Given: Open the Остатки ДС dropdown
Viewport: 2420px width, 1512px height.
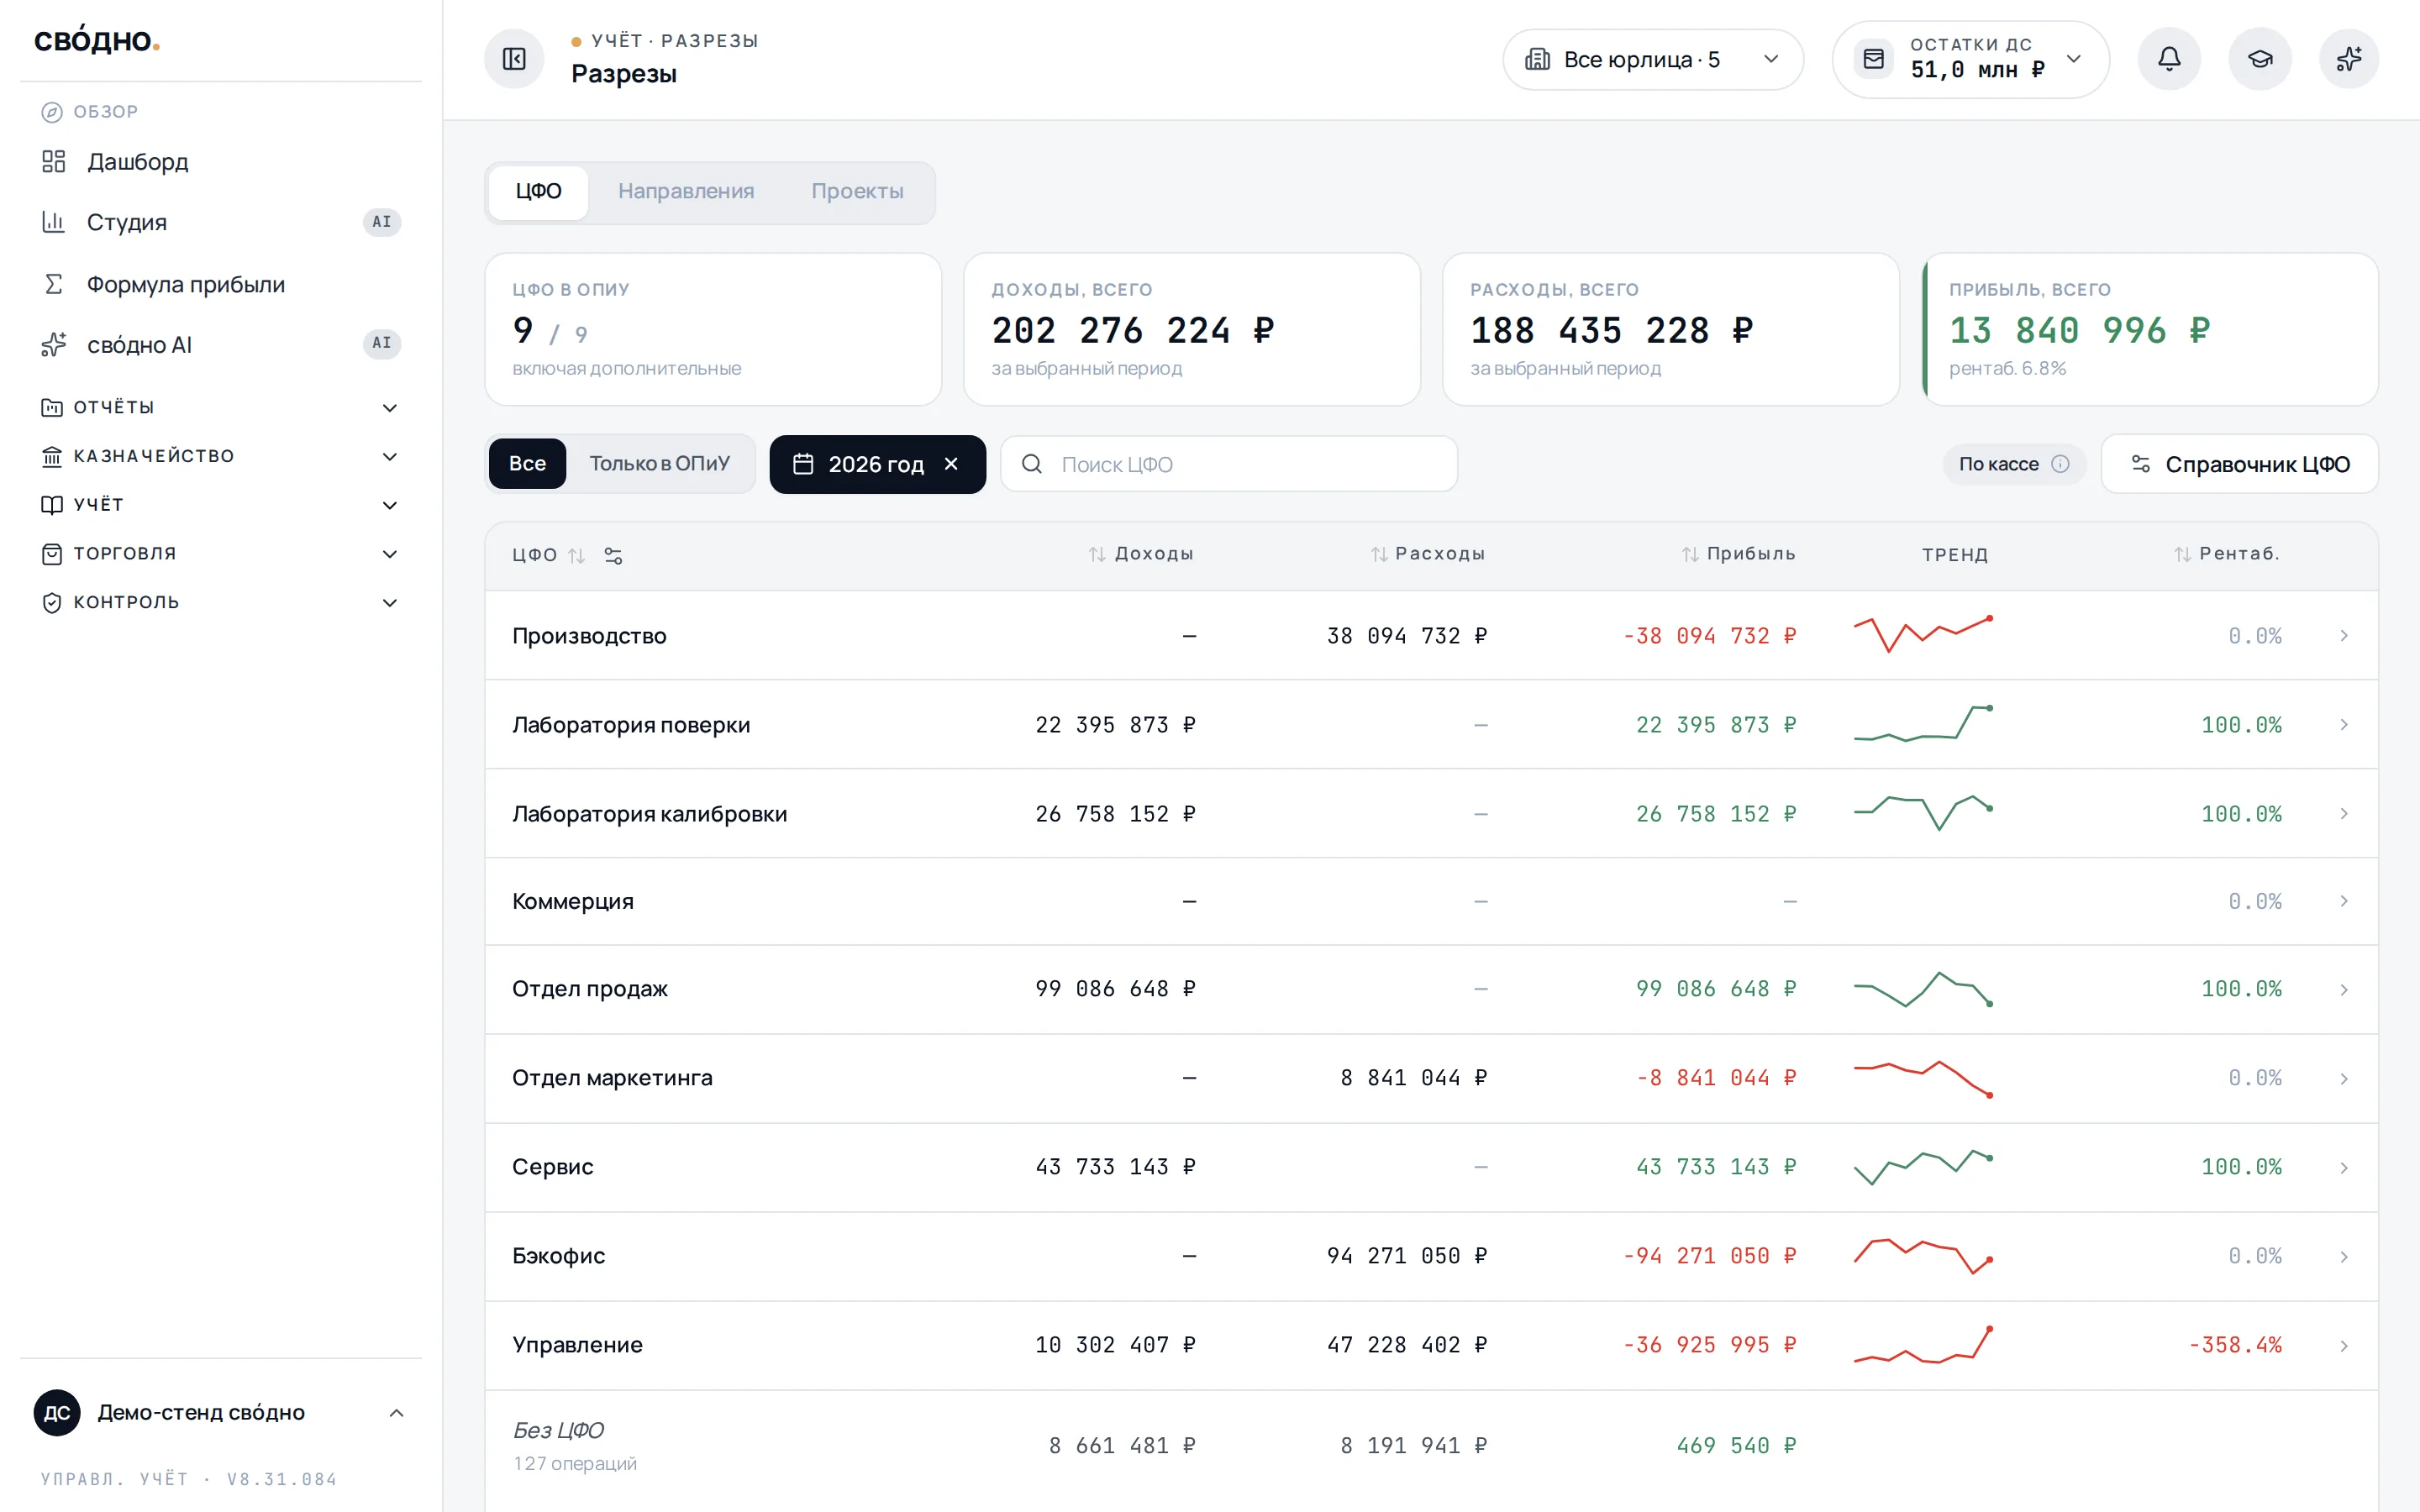Looking at the screenshot, I should click(1970, 59).
